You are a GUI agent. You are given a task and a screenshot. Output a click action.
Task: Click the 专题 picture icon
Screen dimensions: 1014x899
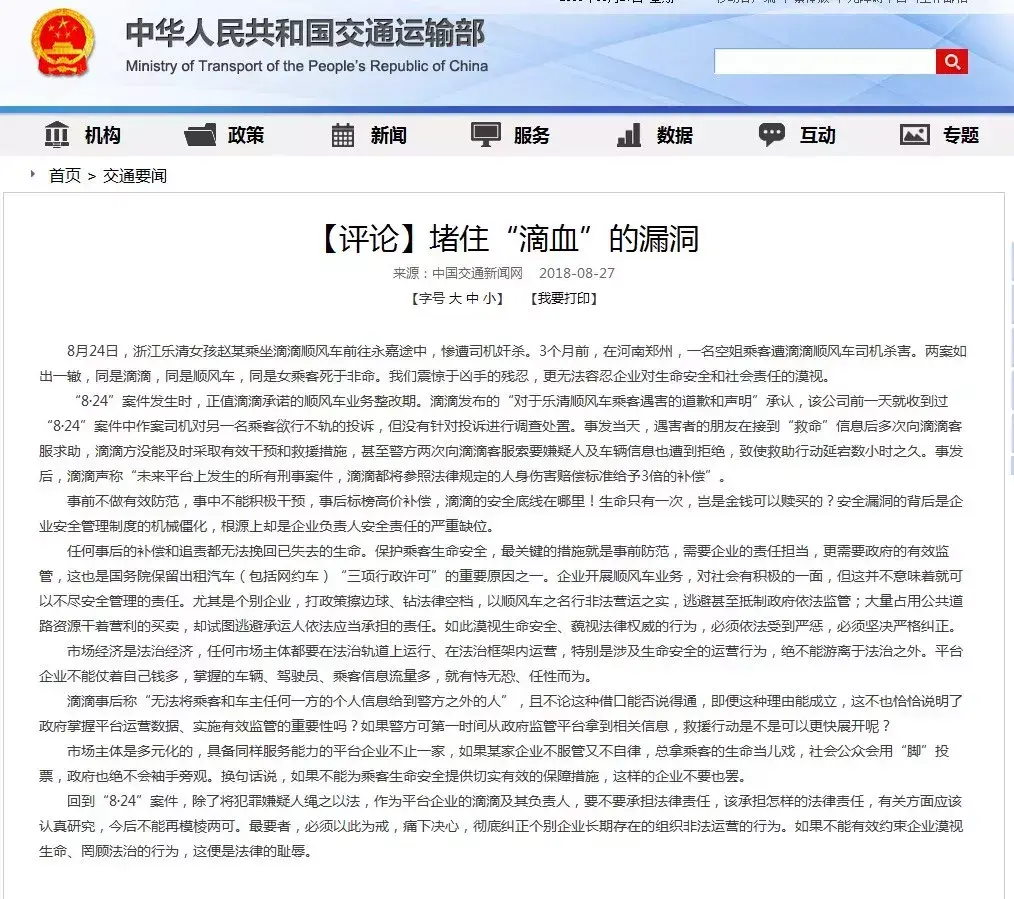pyautogui.click(x=914, y=135)
